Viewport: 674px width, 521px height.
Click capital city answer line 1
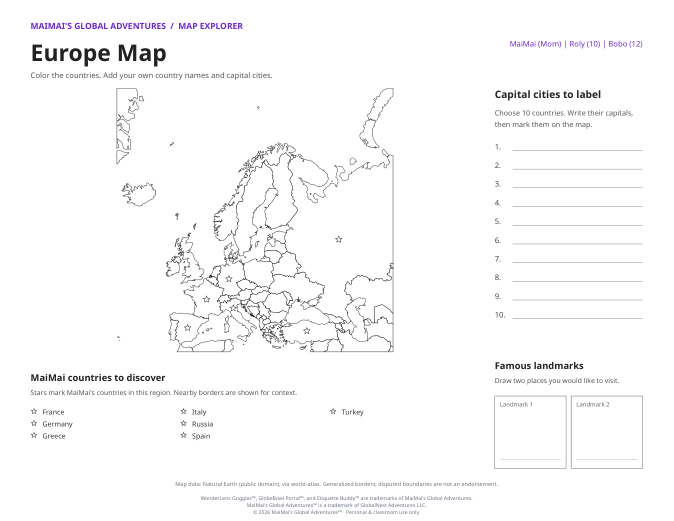(577, 147)
